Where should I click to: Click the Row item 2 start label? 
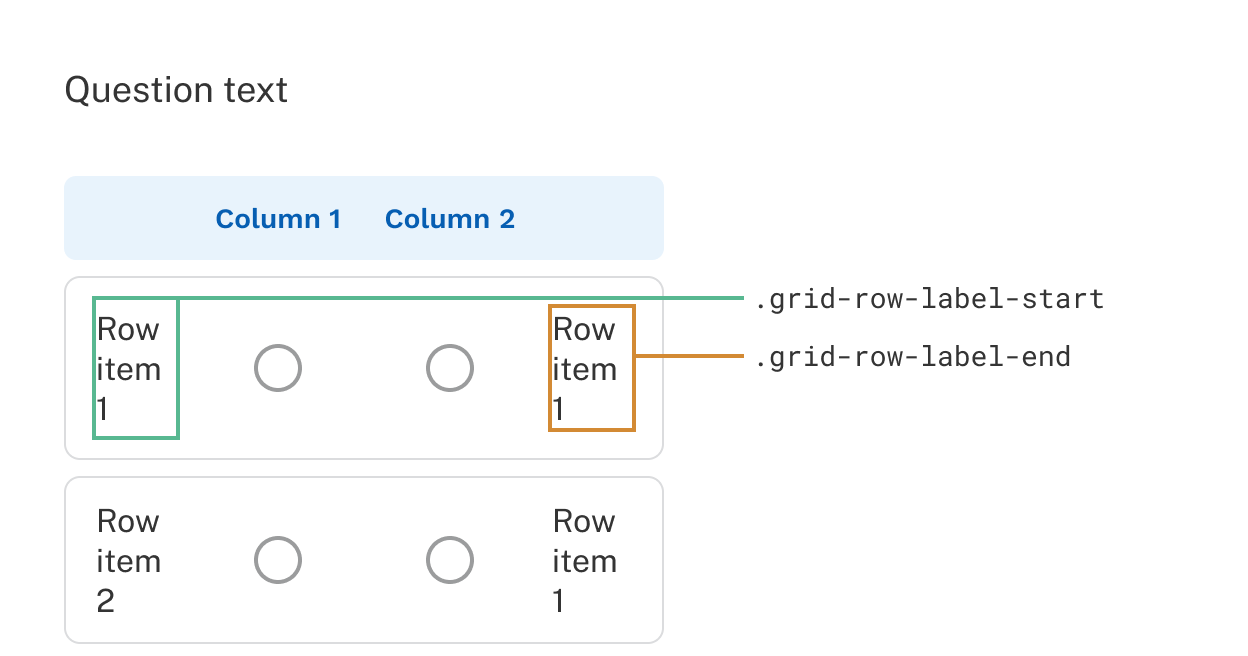pyautogui.click(x=129, y=561)
